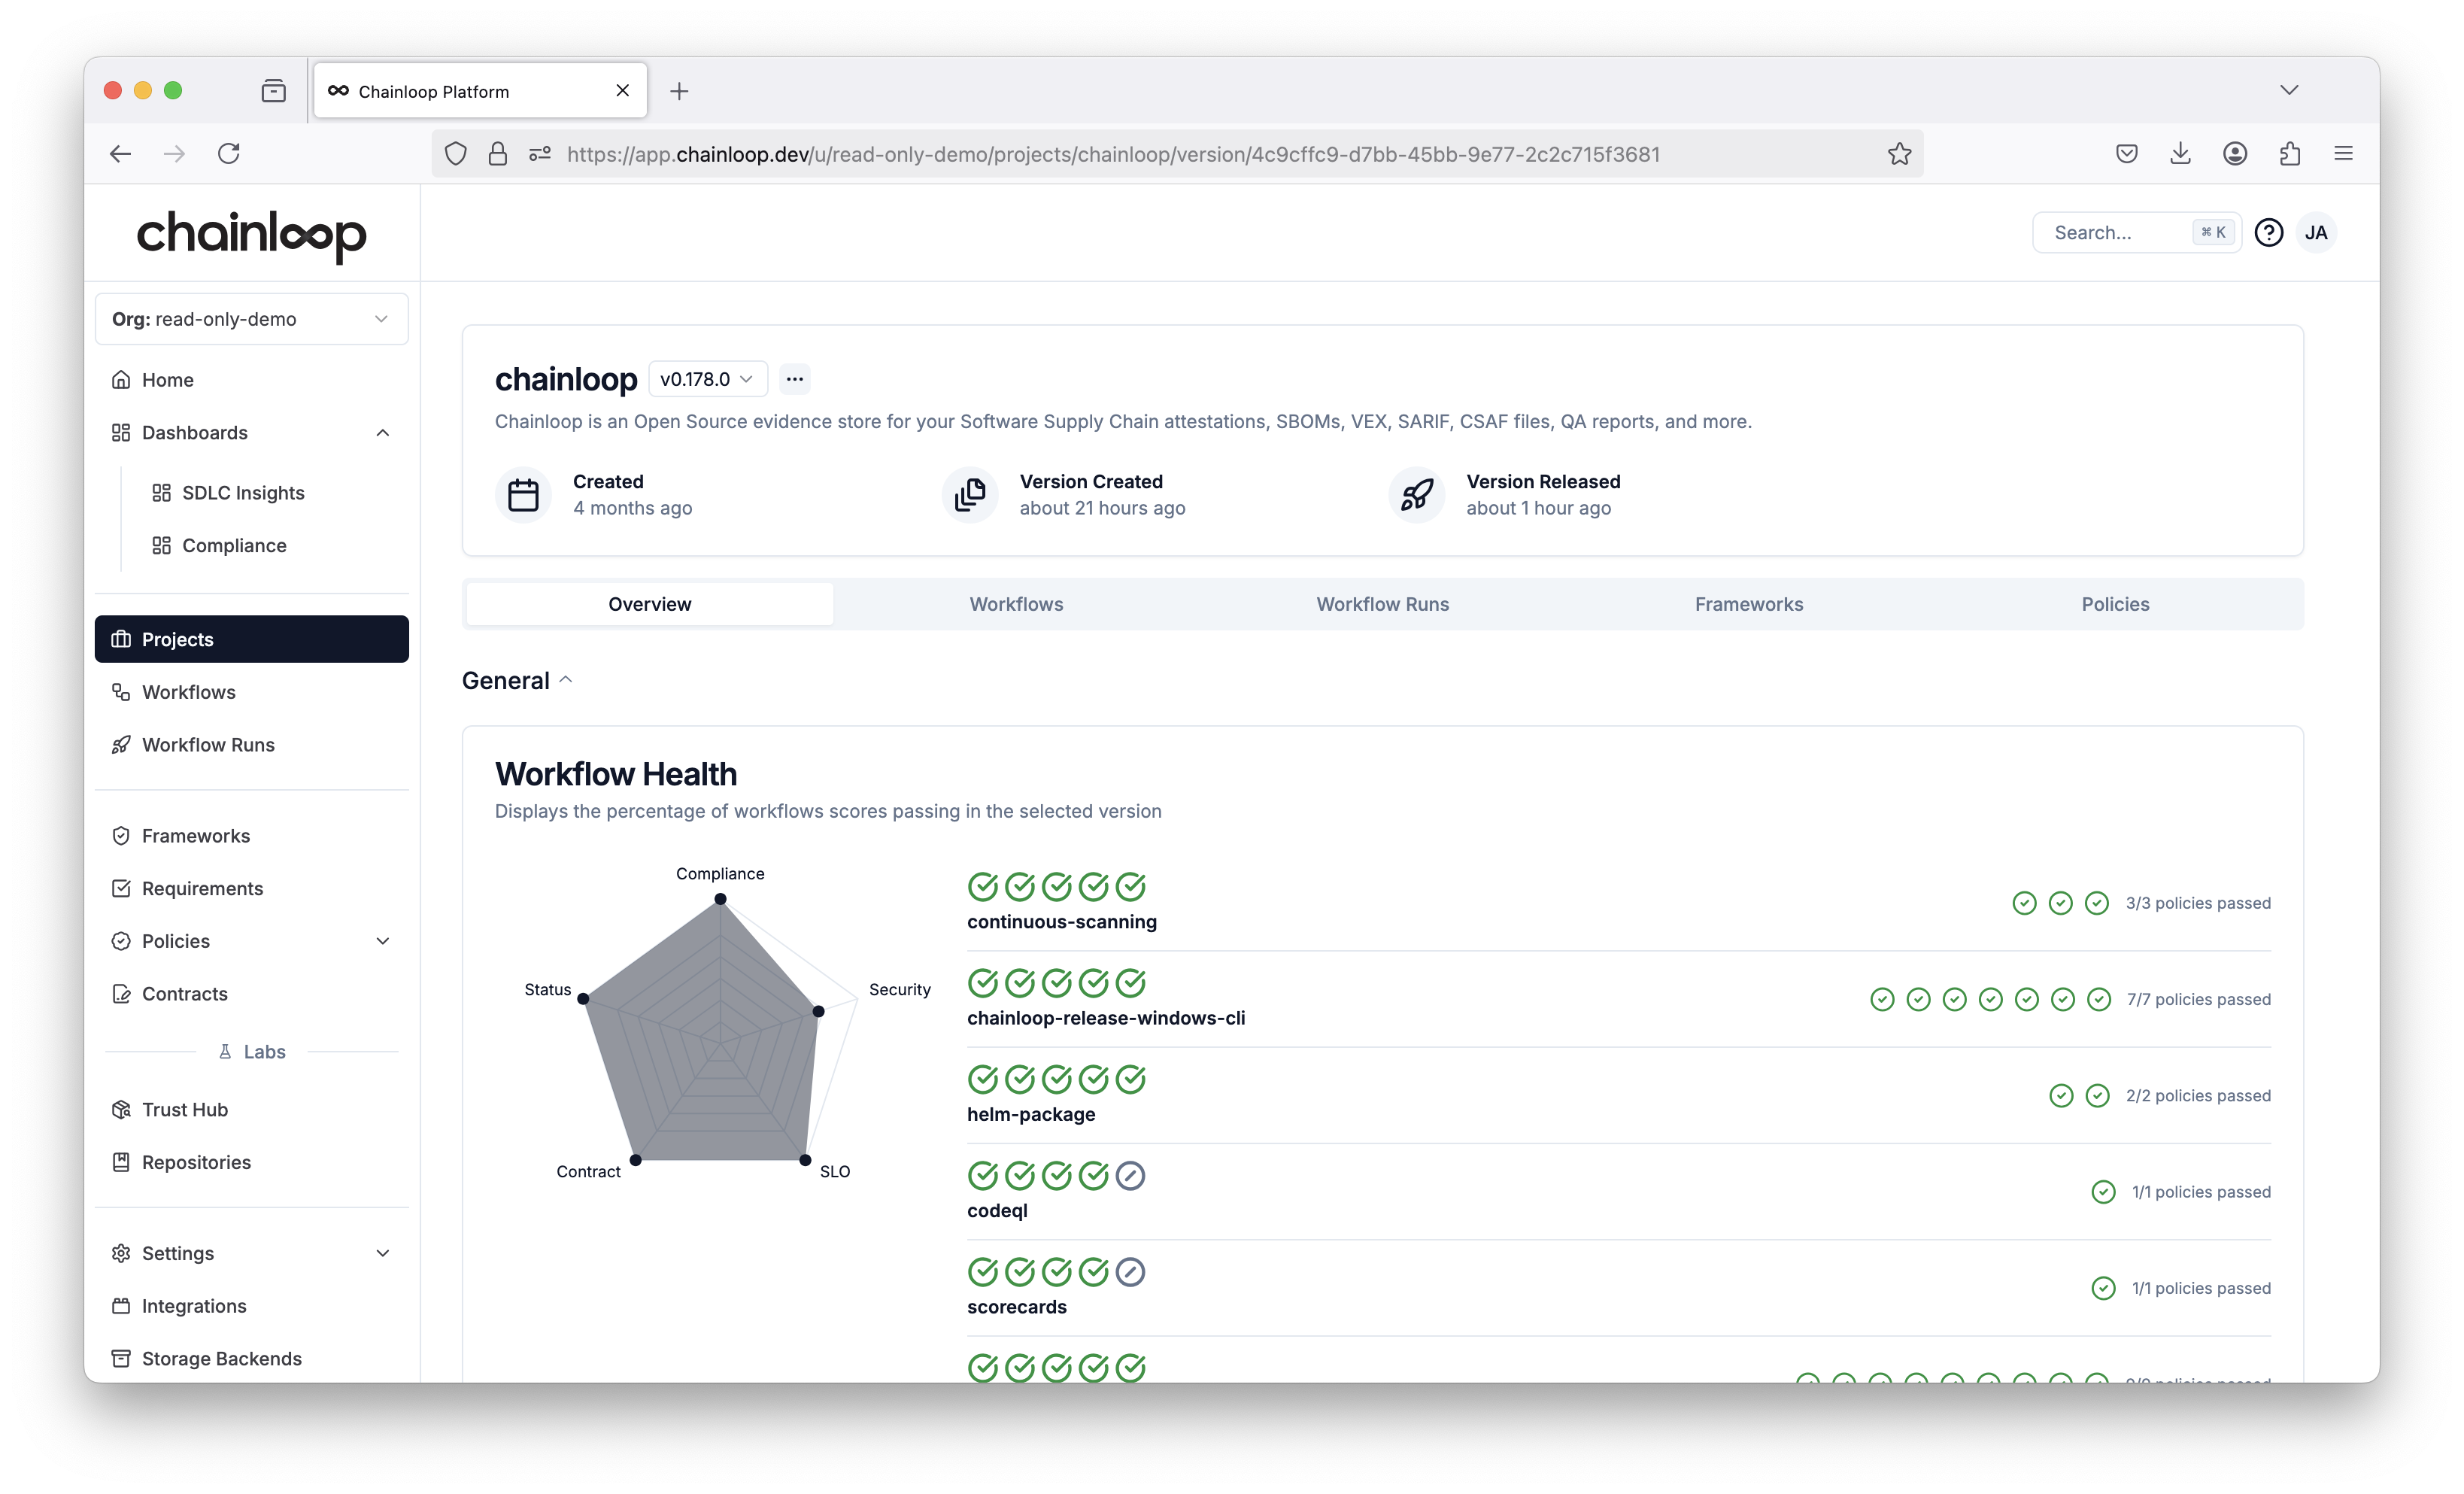Click the Created calendar icon
The width and height of the screenshot is (2464, 1494).
point(523,494)
